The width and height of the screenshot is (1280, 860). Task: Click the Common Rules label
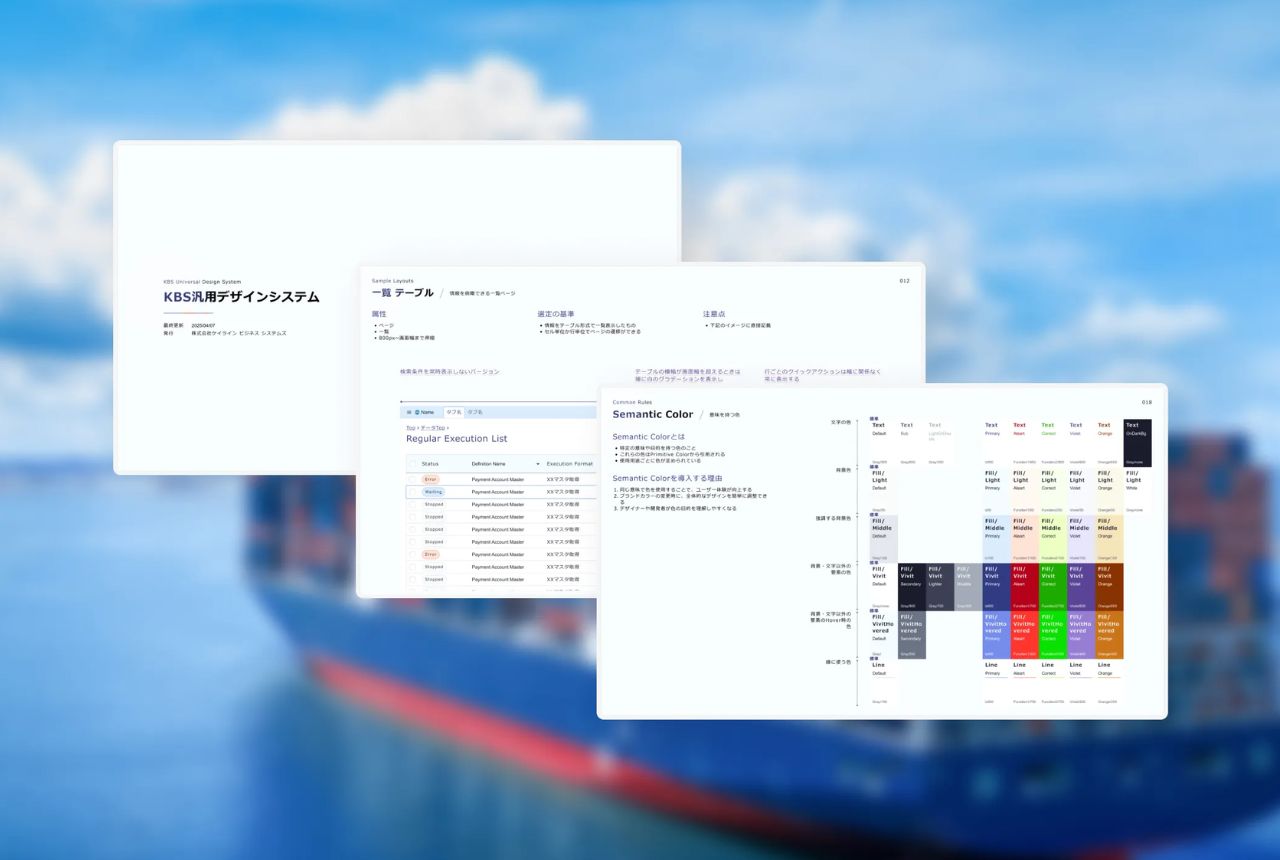[x=632, y=402]
